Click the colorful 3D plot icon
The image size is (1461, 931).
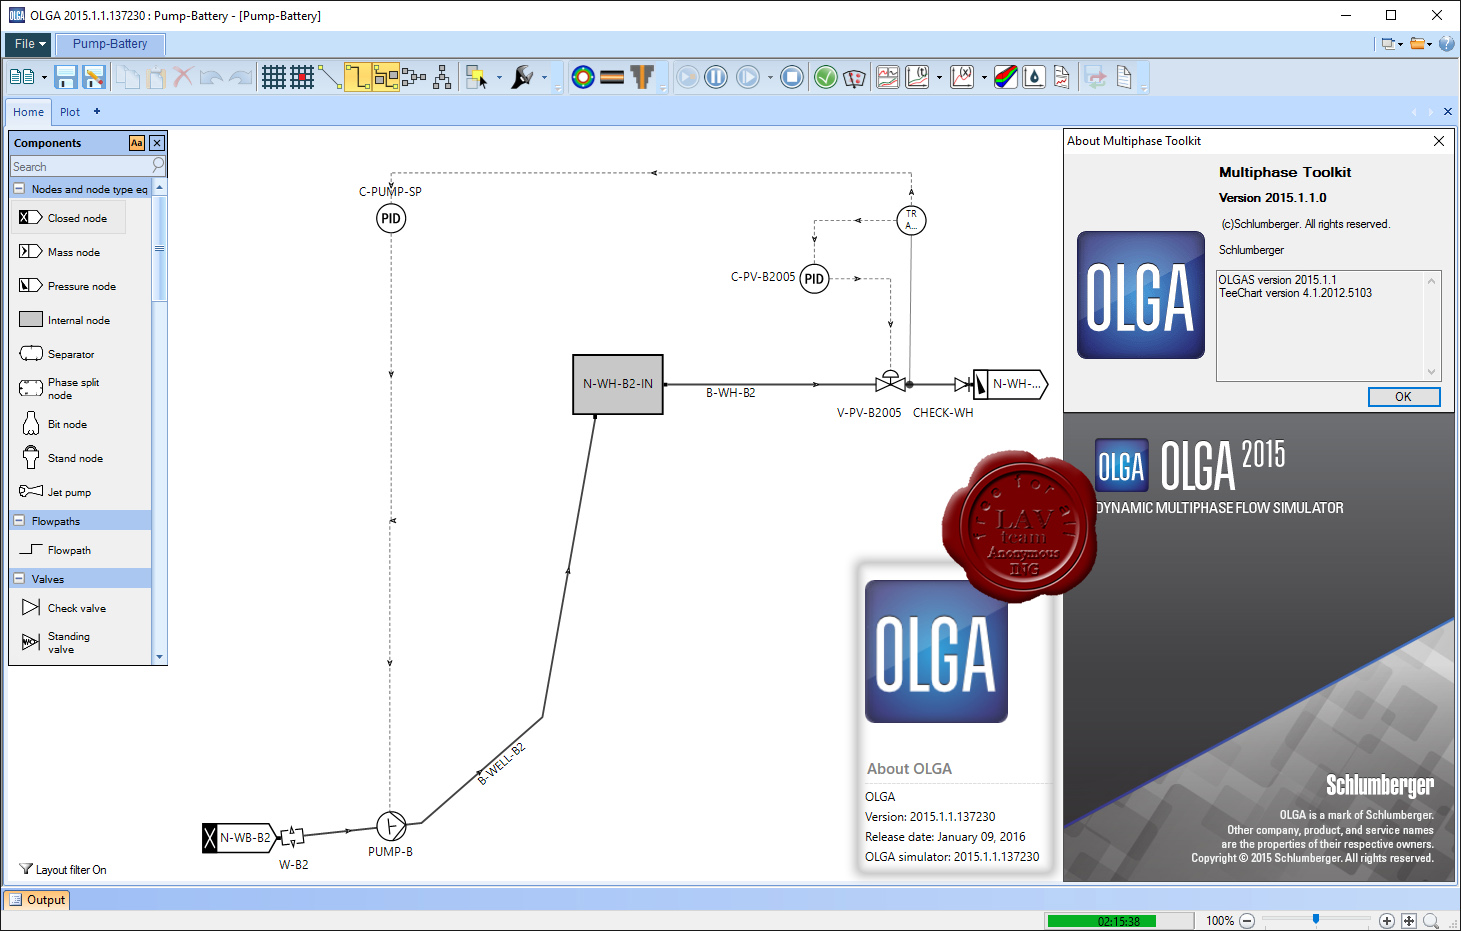[x=1006, y=77]
